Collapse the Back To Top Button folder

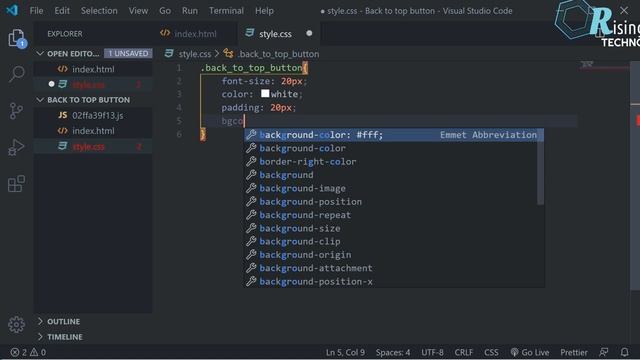[40, 100]
